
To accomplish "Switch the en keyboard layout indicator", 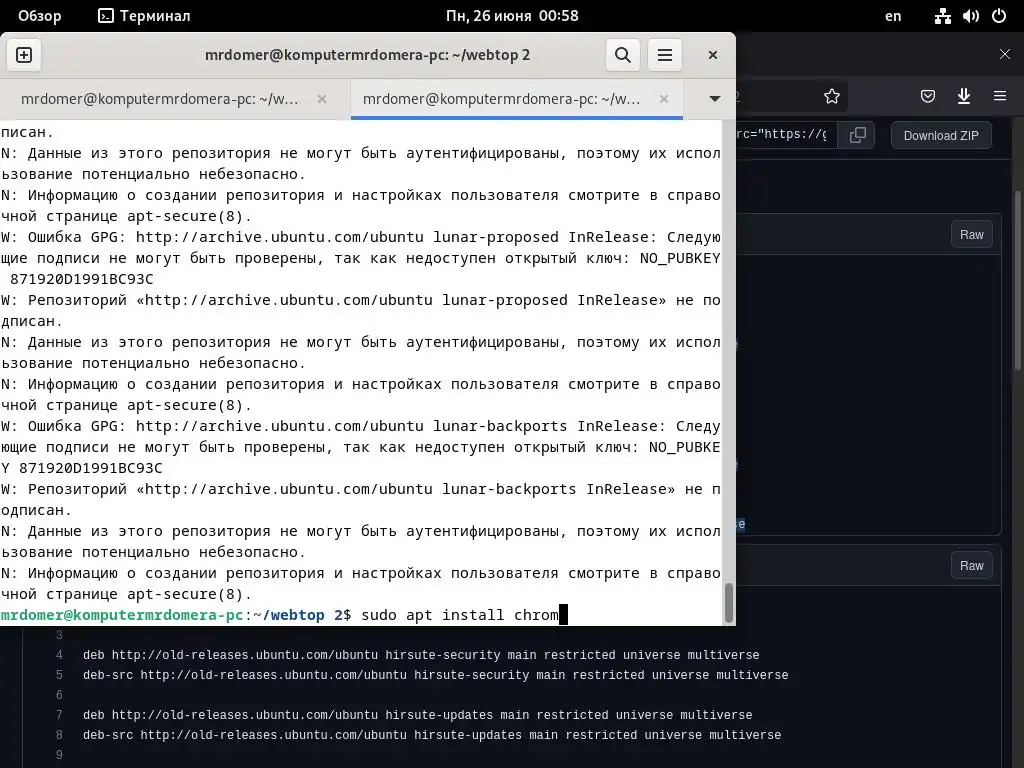I will click(x=893, y=16).
